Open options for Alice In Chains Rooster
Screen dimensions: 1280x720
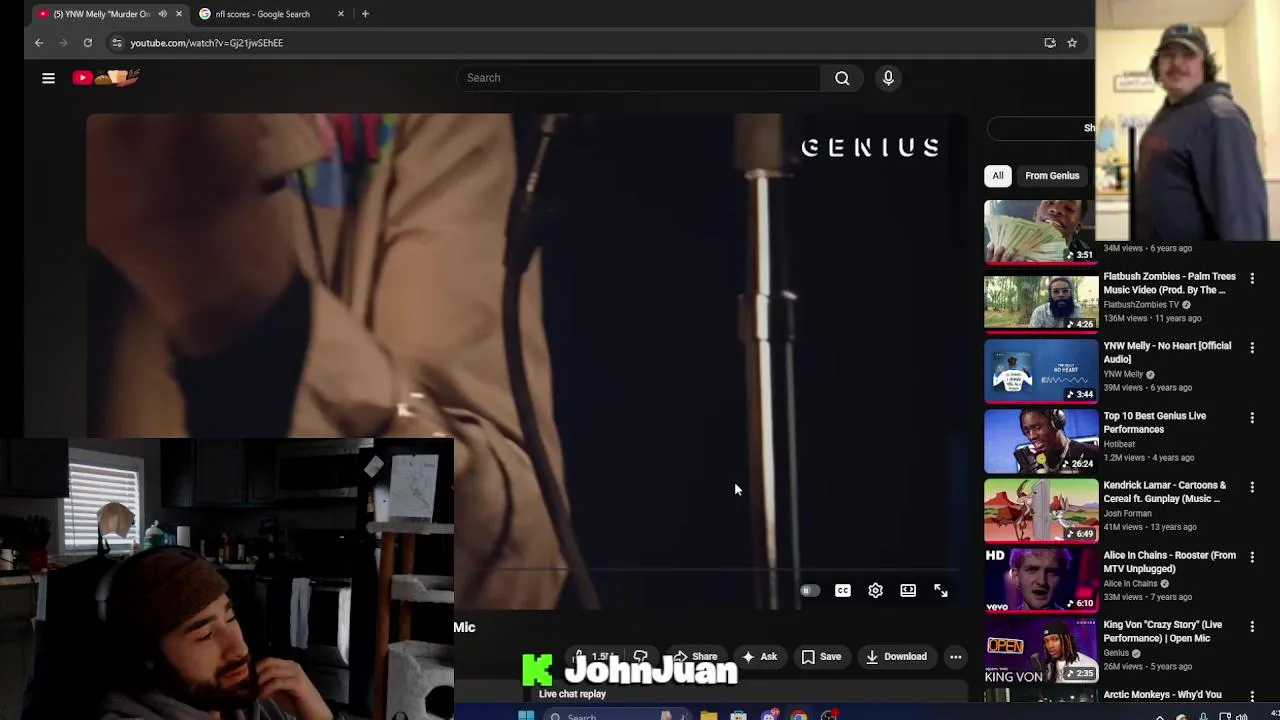coord(1252,557)
